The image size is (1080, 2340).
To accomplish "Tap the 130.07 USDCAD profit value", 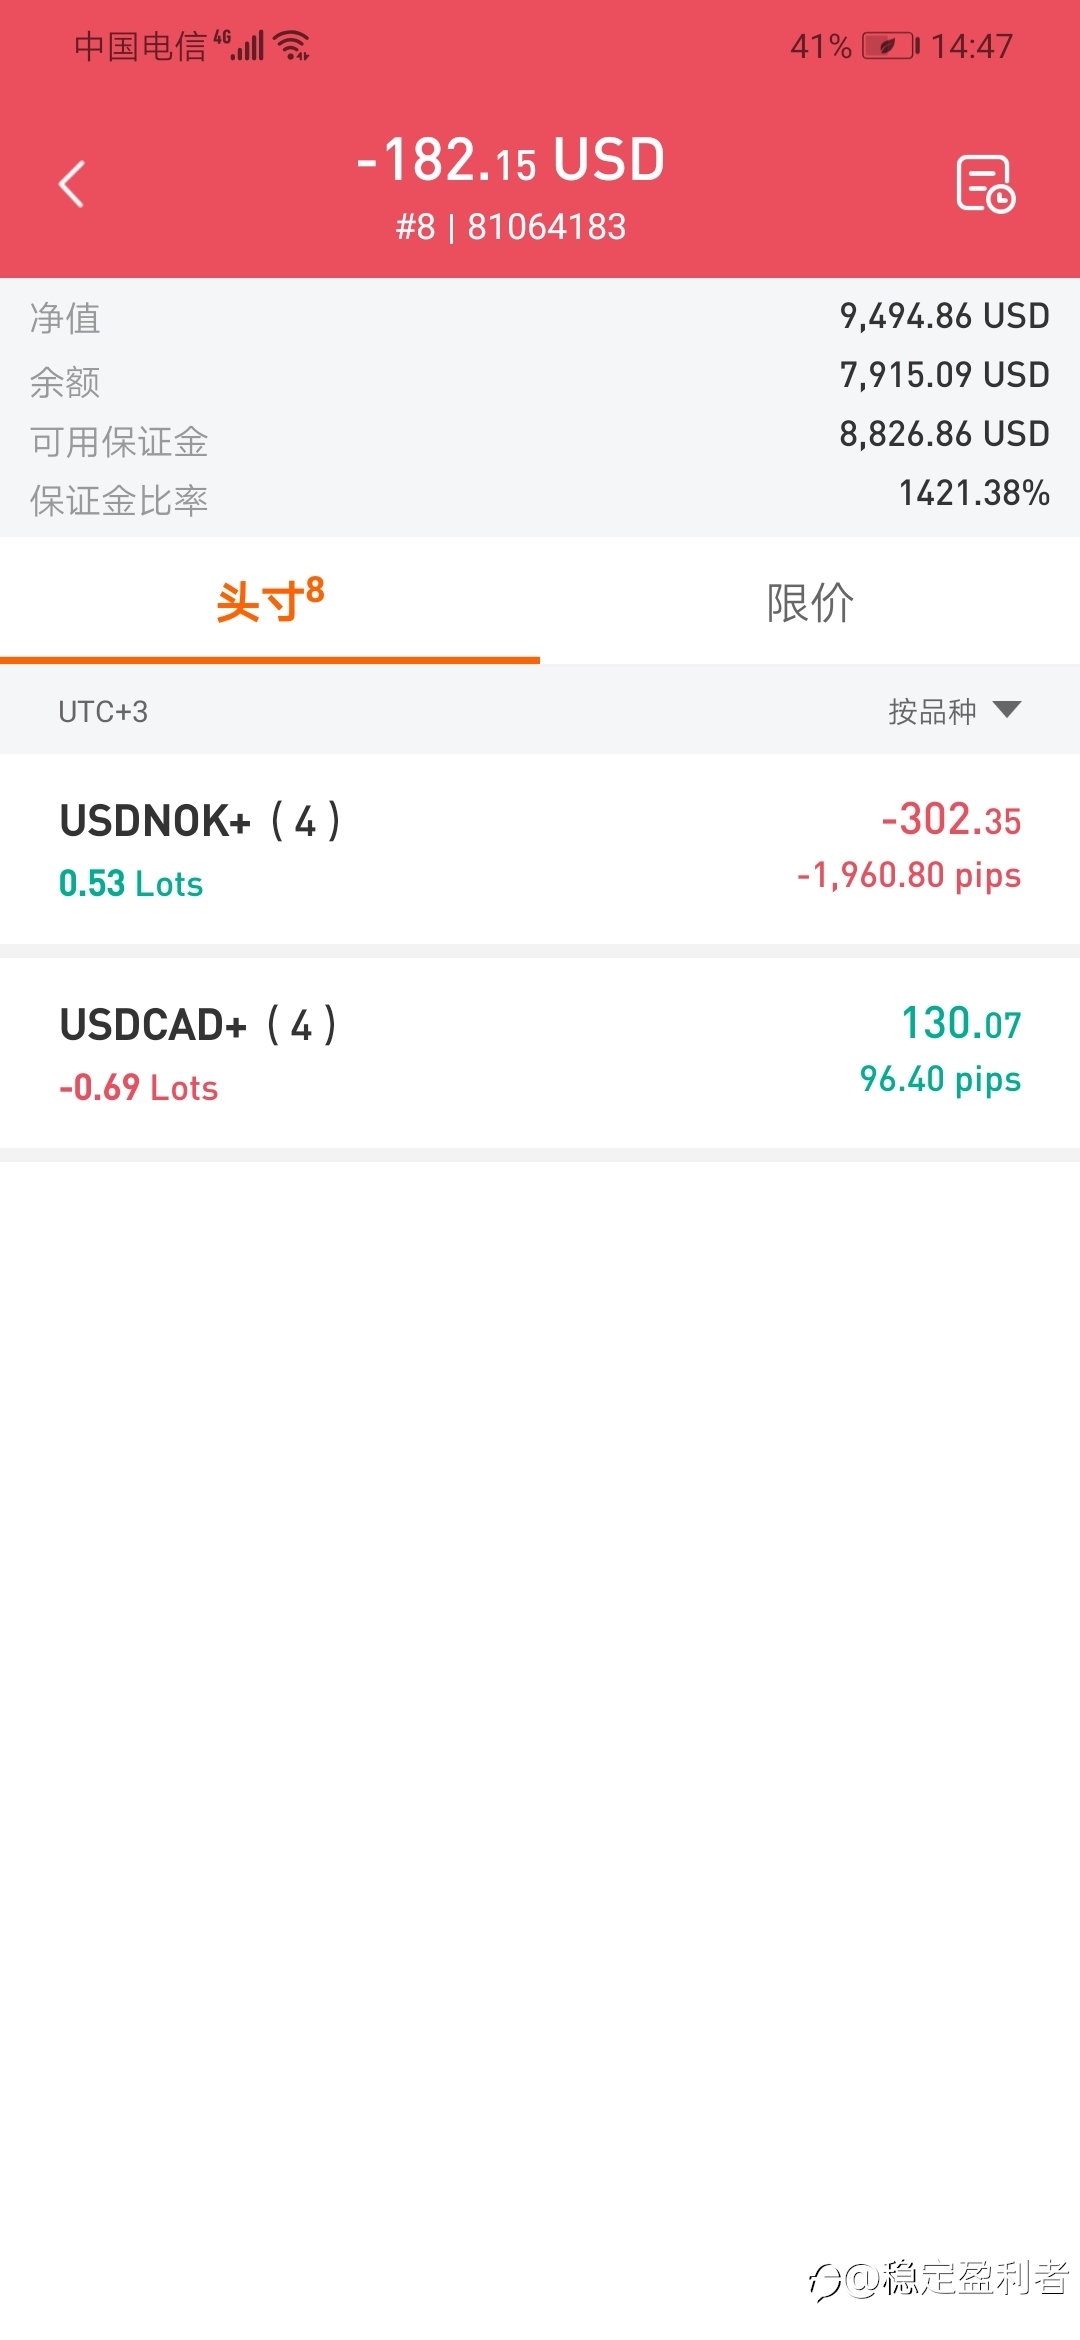I will tap(961, 1023).
